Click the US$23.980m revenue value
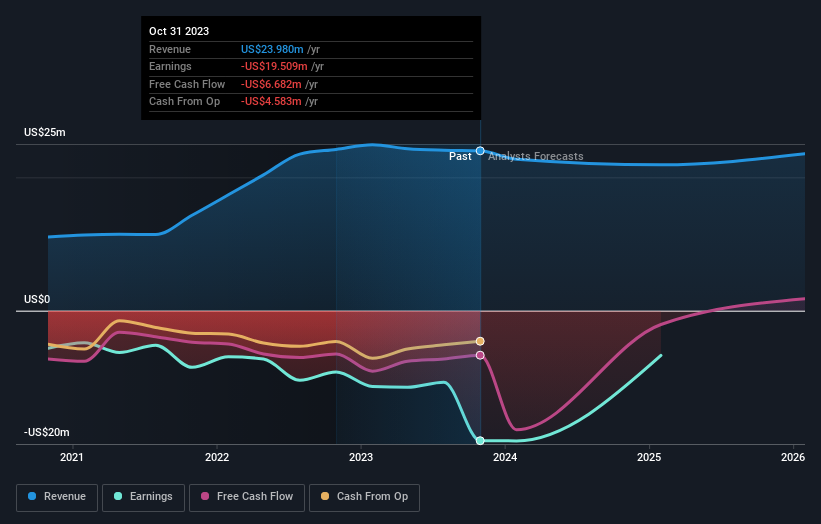Viewport: 821px width, 524px height. [x=272, y=49]
